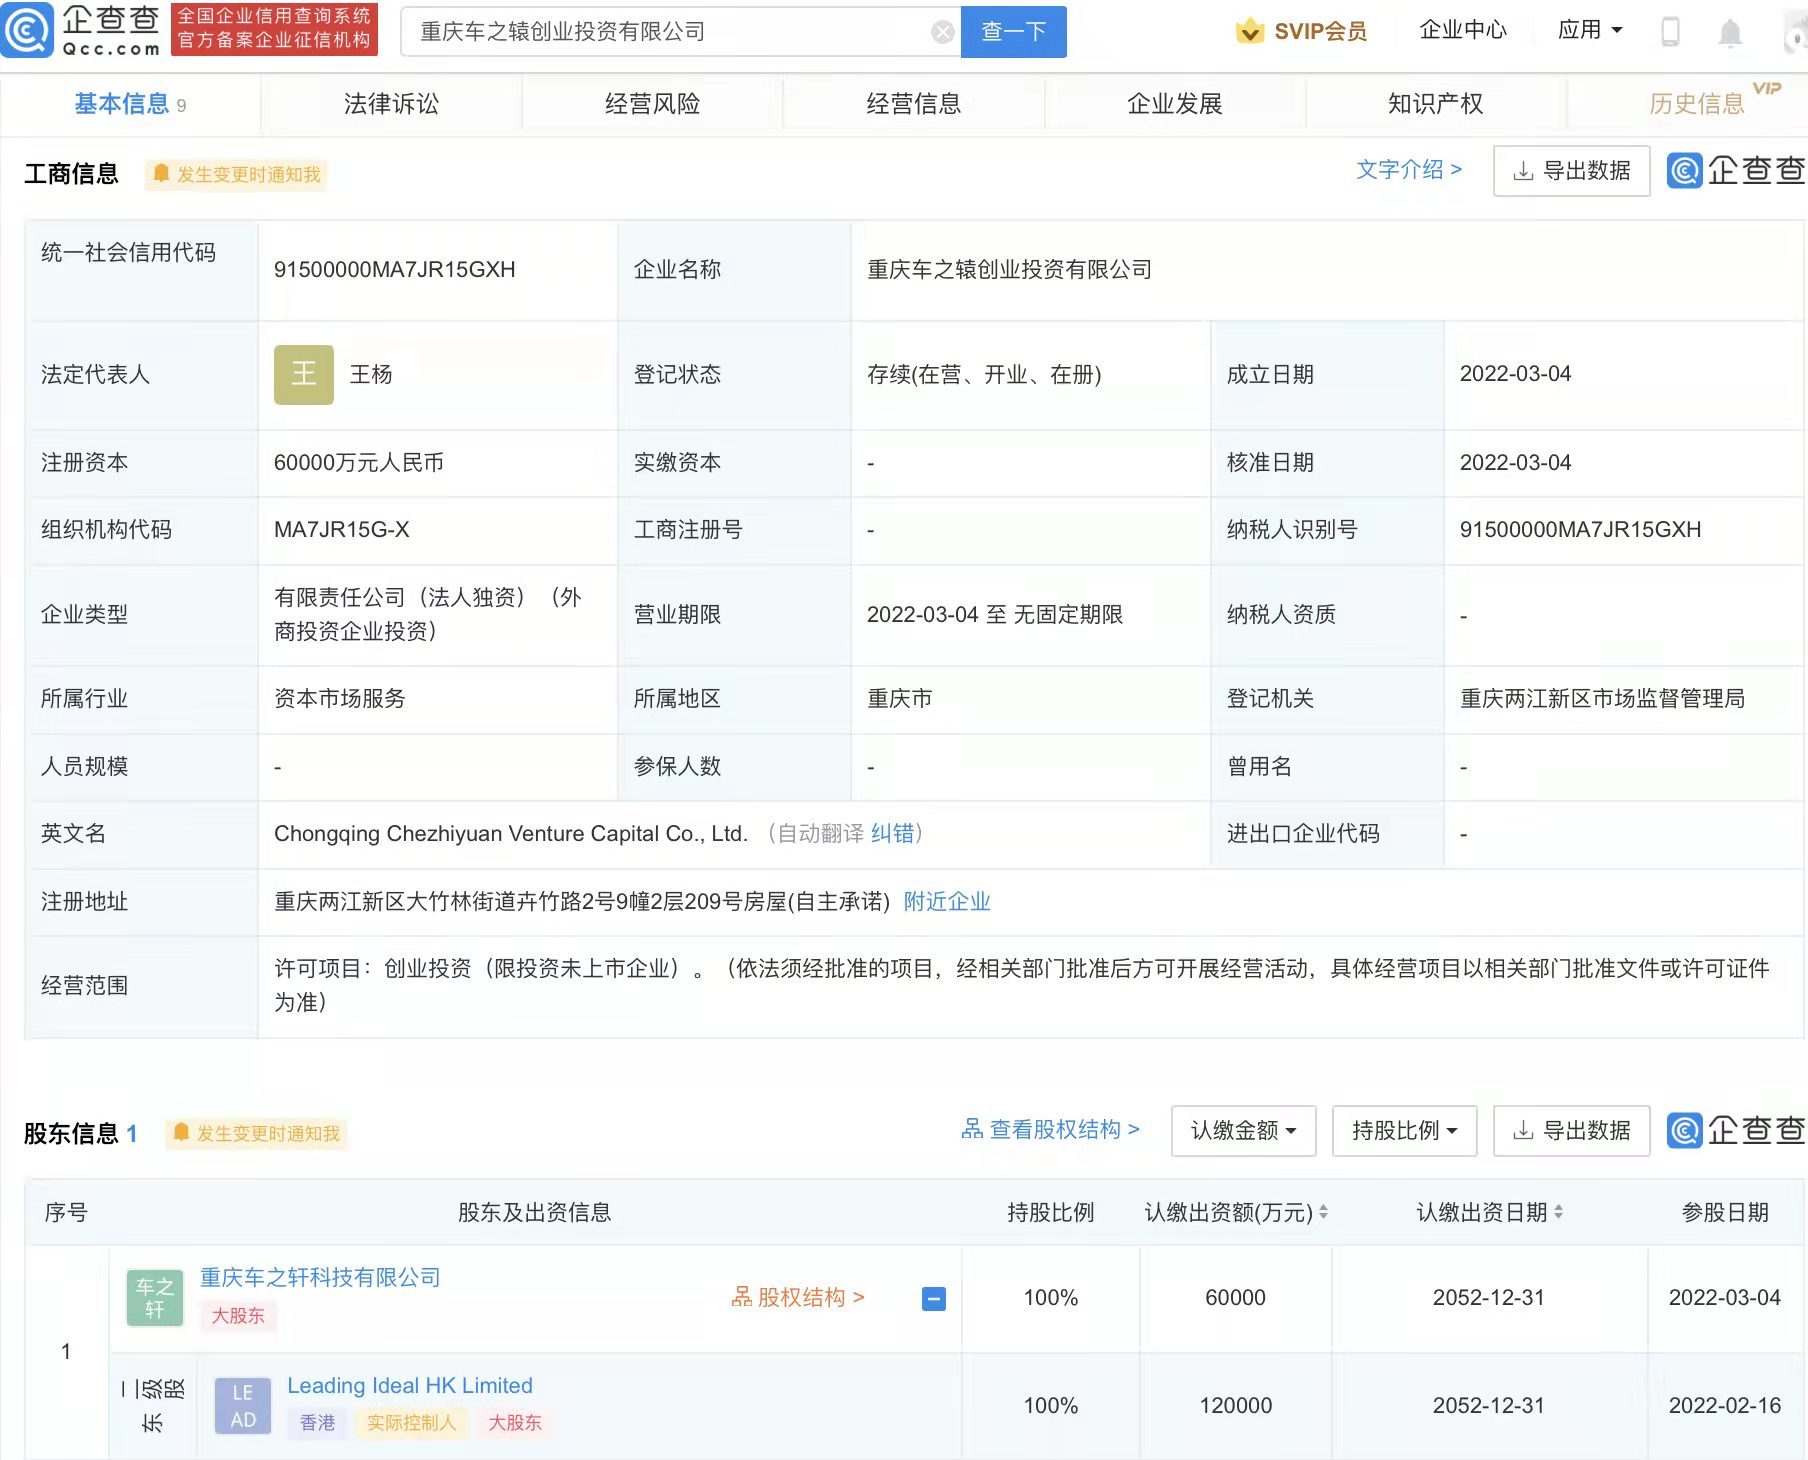Enable 发生变更时通知我 for 工商信息

(236, 174)
